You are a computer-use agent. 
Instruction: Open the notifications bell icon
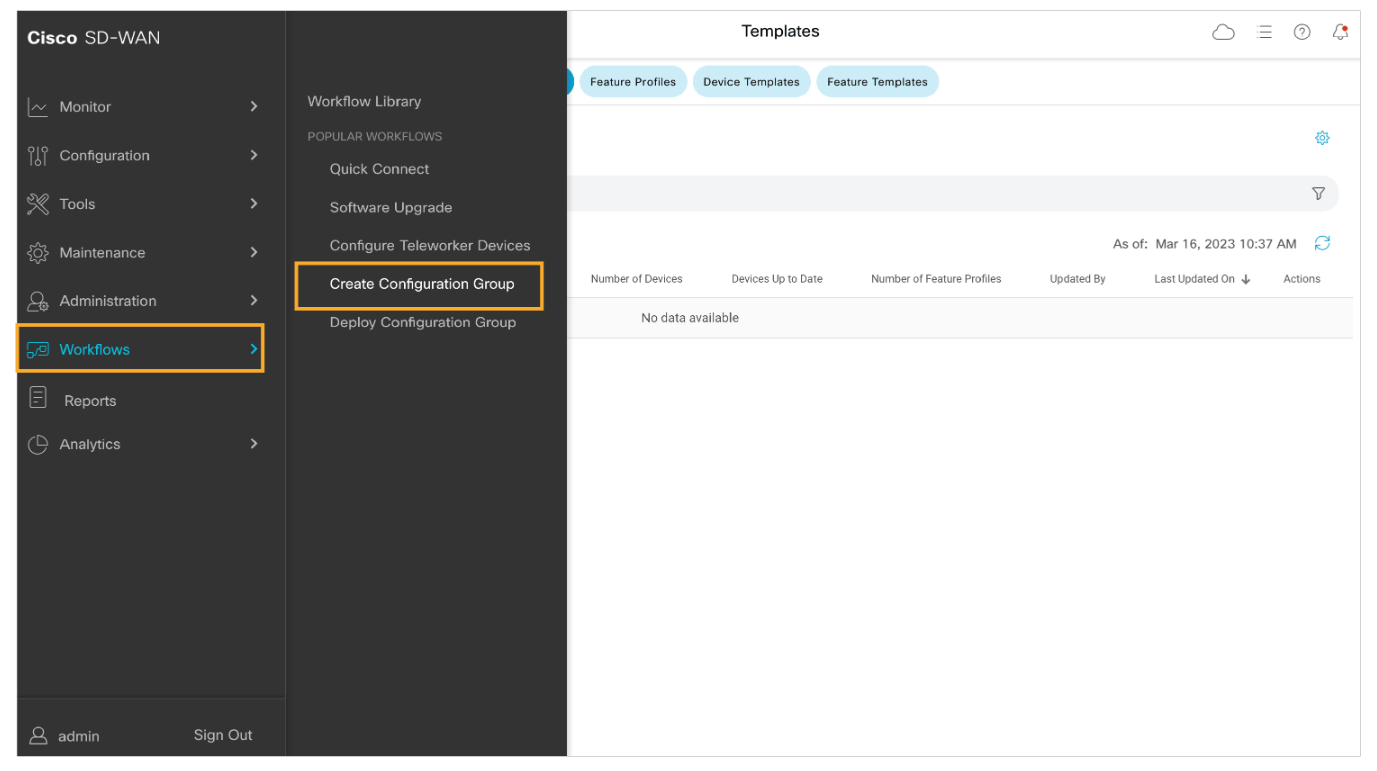tap(1340, 32)
